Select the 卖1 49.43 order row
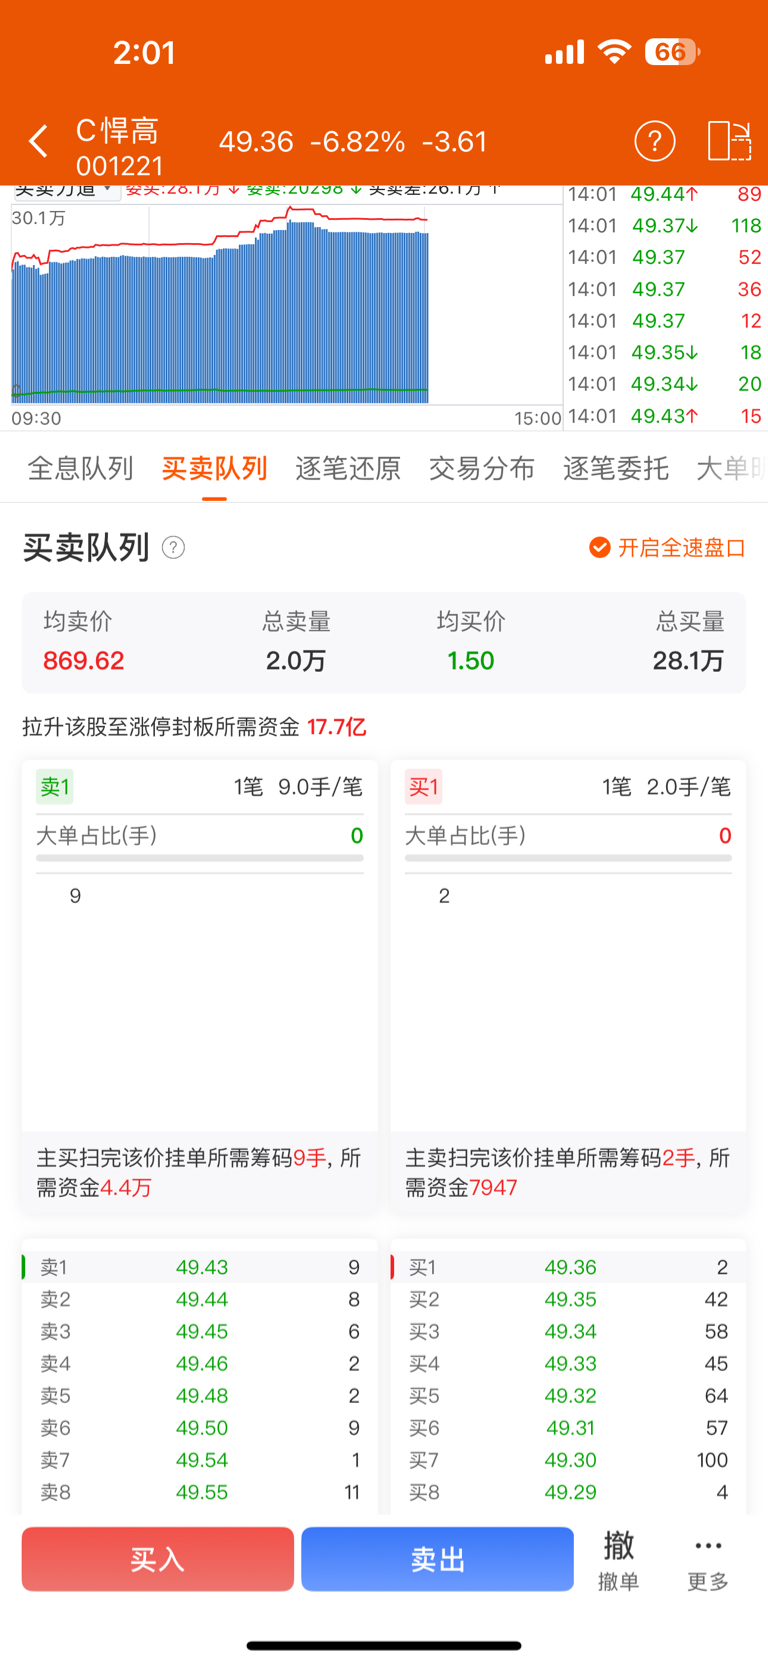768x1665 pixels. [200, 1267]
